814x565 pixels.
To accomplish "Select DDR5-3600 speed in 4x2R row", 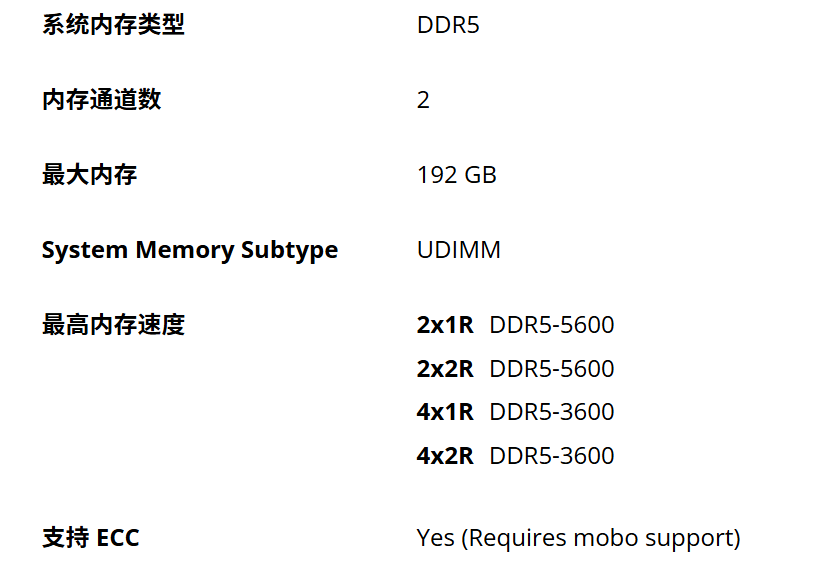I will coord(552,456).
